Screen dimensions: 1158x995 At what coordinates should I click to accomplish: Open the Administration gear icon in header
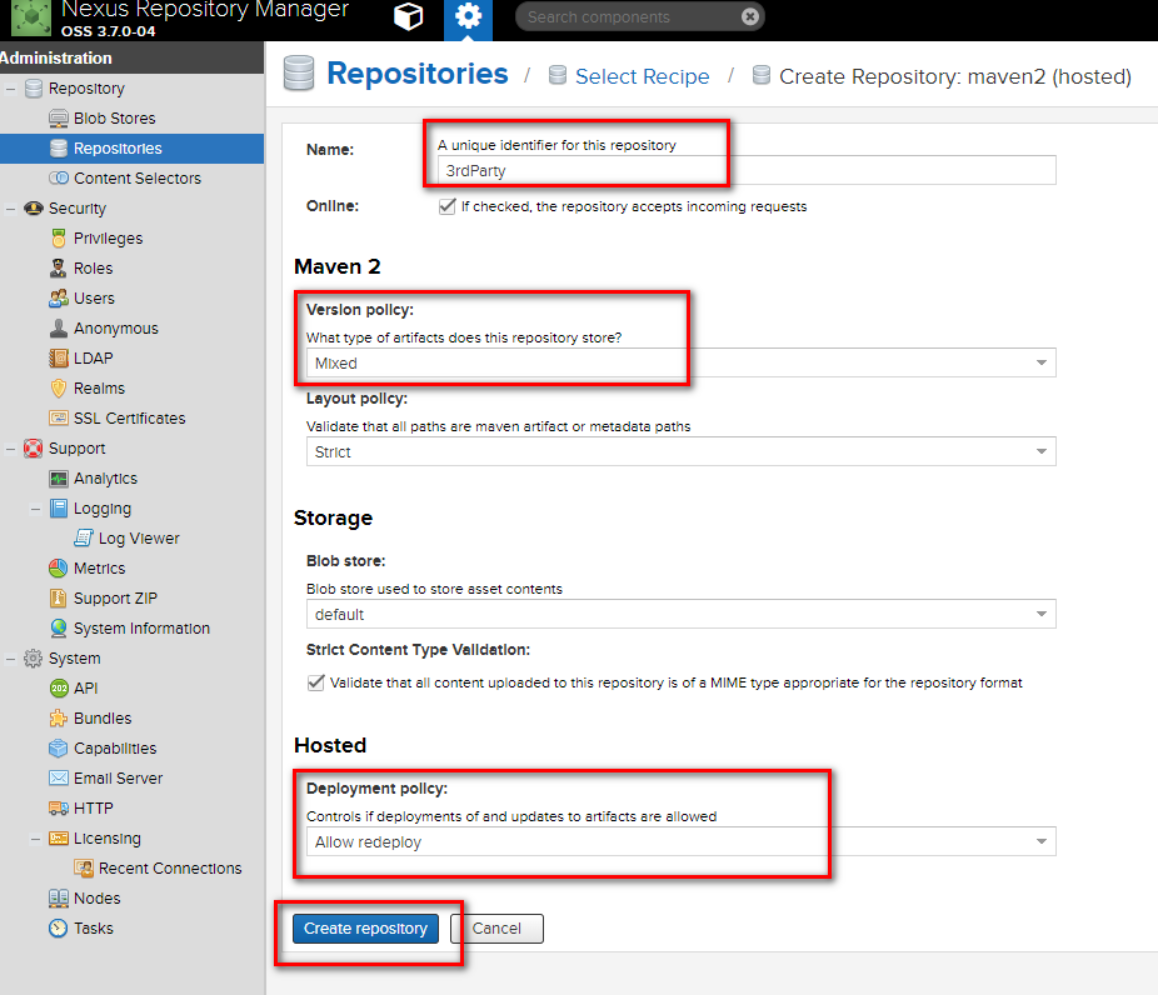click(x=467, y=16)
